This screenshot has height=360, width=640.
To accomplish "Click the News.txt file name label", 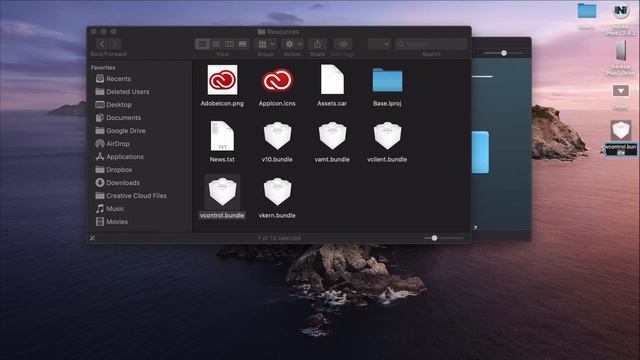I will (x=222, y=160).
